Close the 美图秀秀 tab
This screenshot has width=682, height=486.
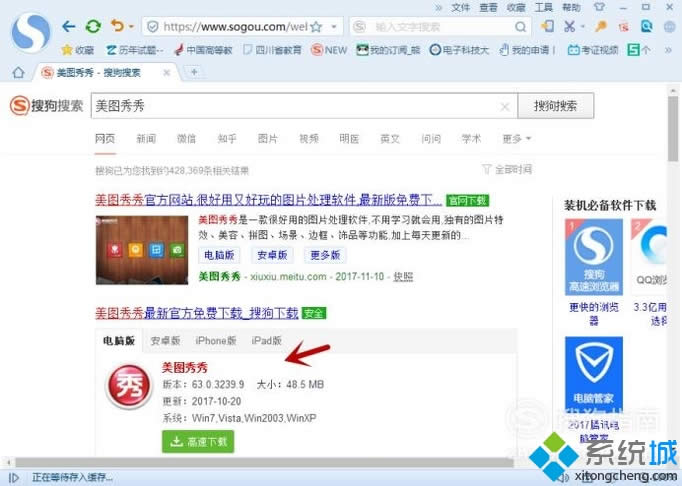167,73
